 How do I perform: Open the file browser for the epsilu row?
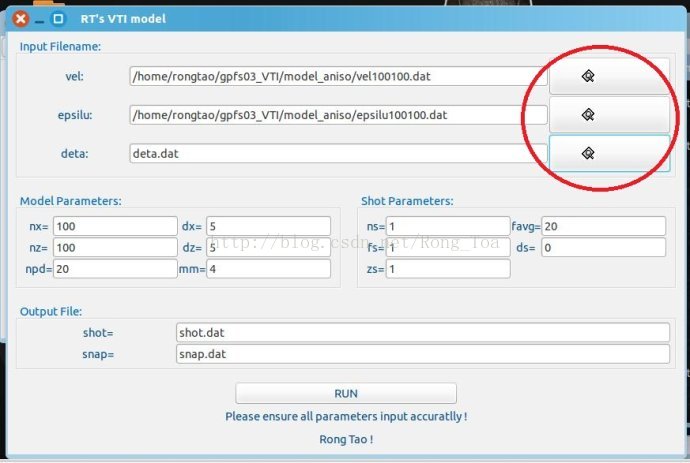(609, 115)
